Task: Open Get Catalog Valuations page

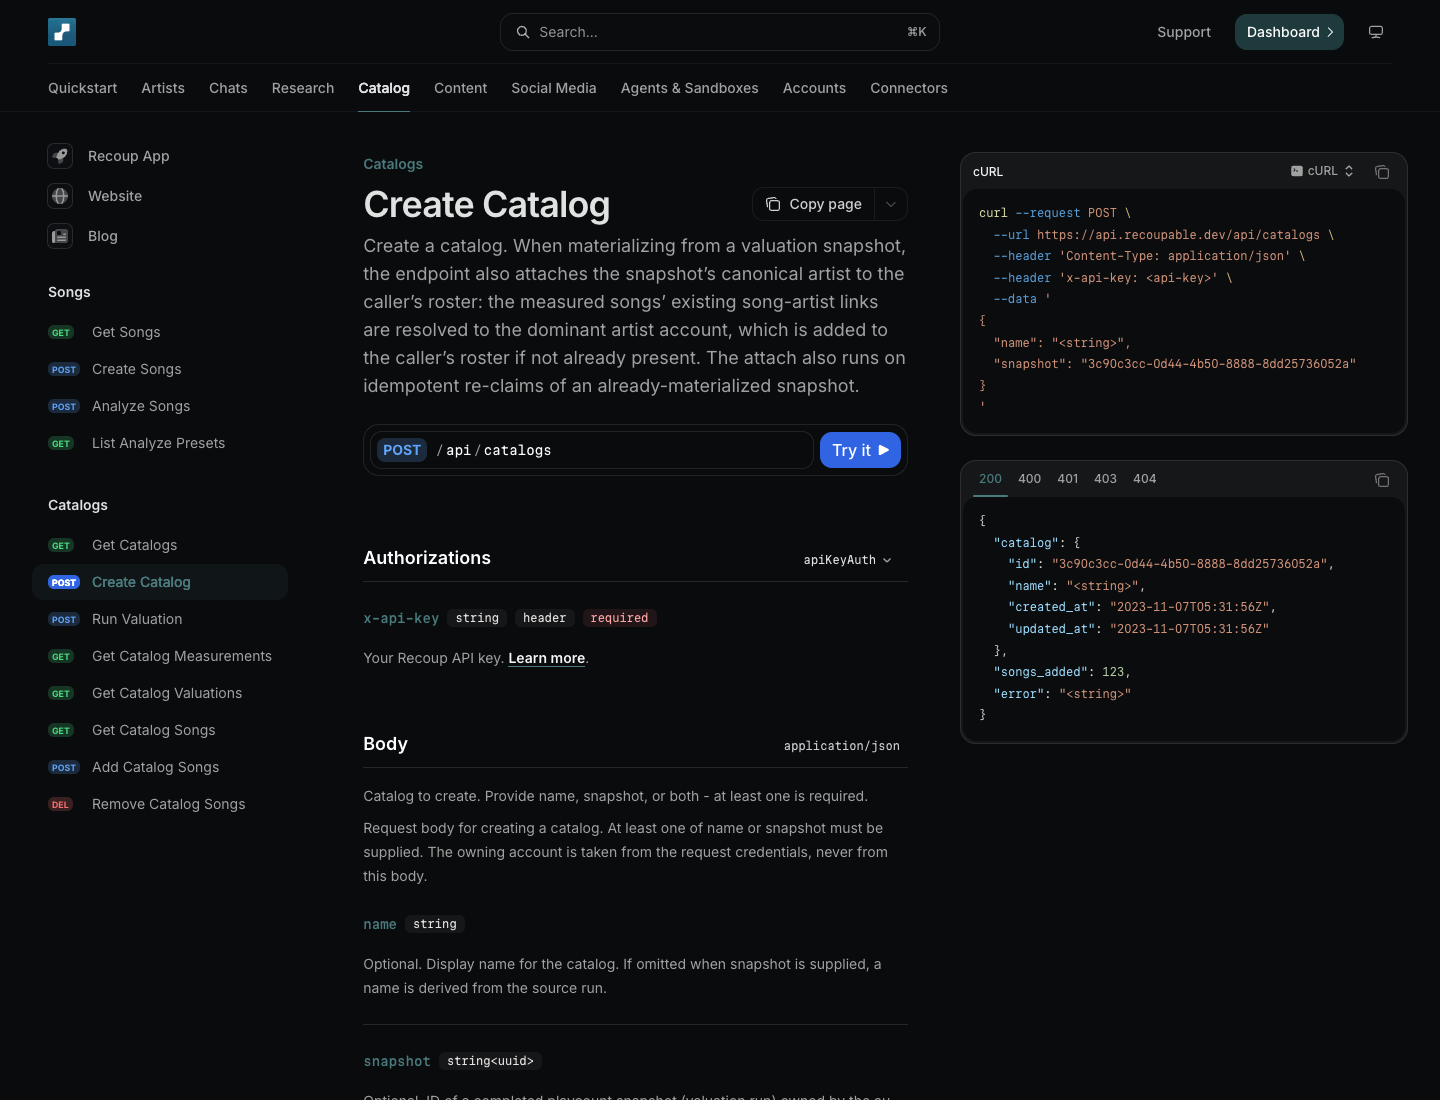Action: (160, 693)
